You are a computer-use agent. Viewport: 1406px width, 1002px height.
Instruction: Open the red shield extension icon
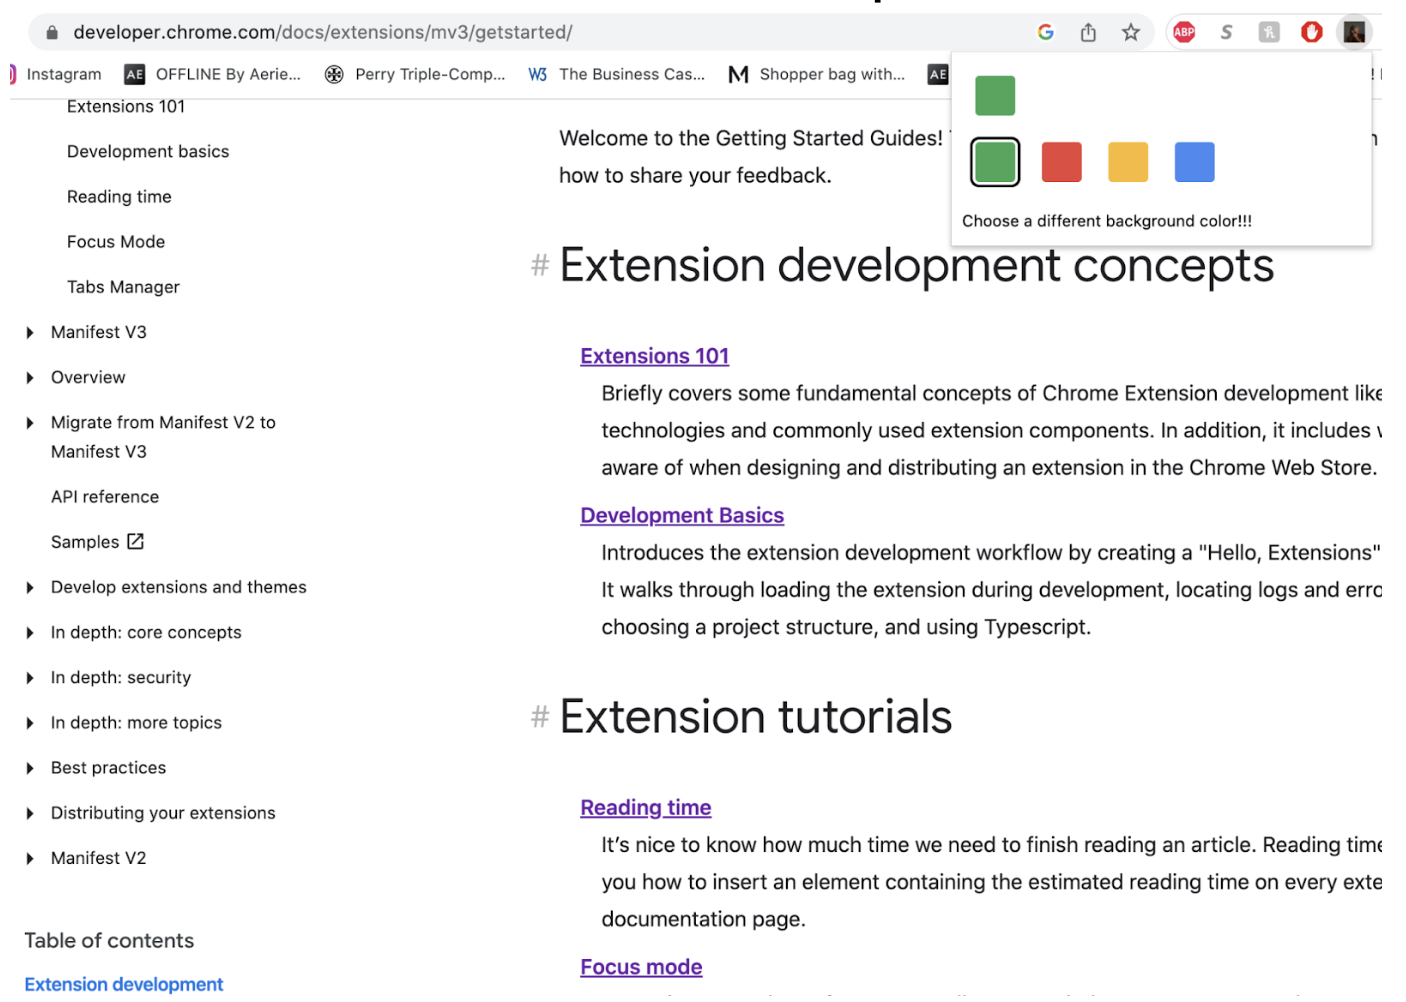tap(1311, 33)
